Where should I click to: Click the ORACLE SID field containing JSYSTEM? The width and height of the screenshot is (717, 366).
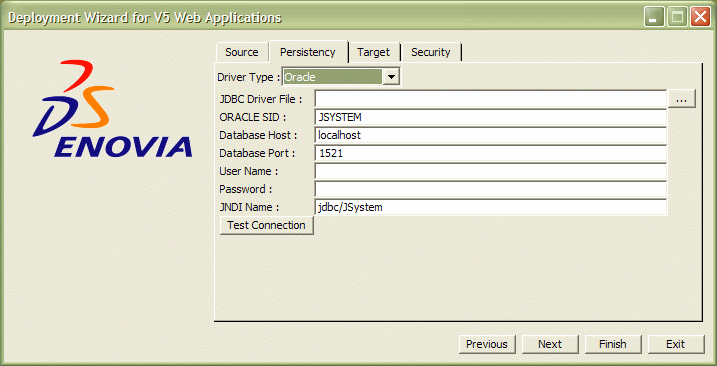[491, 117]
